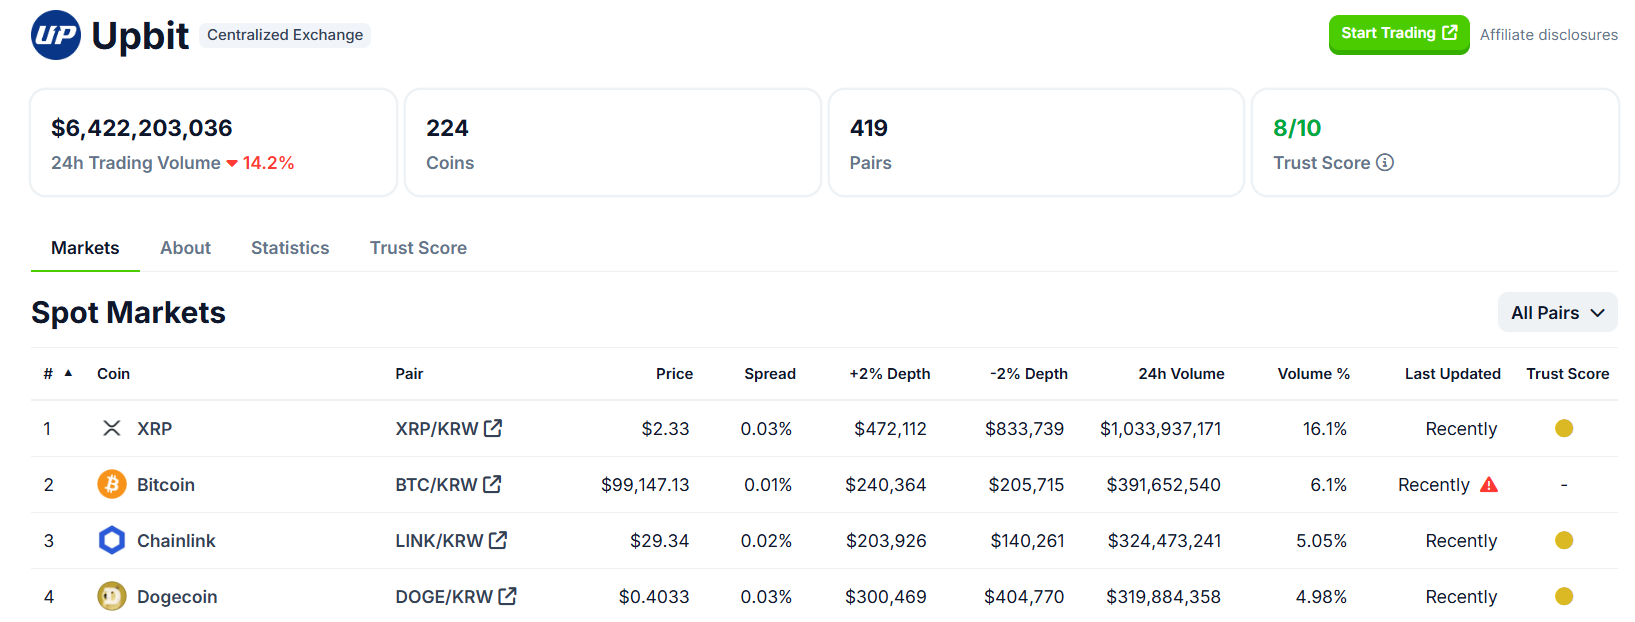Click the Dogecoin yellow trust score dot
The height and width of the screenshot is (622, 1635).
pos(1564,597)
